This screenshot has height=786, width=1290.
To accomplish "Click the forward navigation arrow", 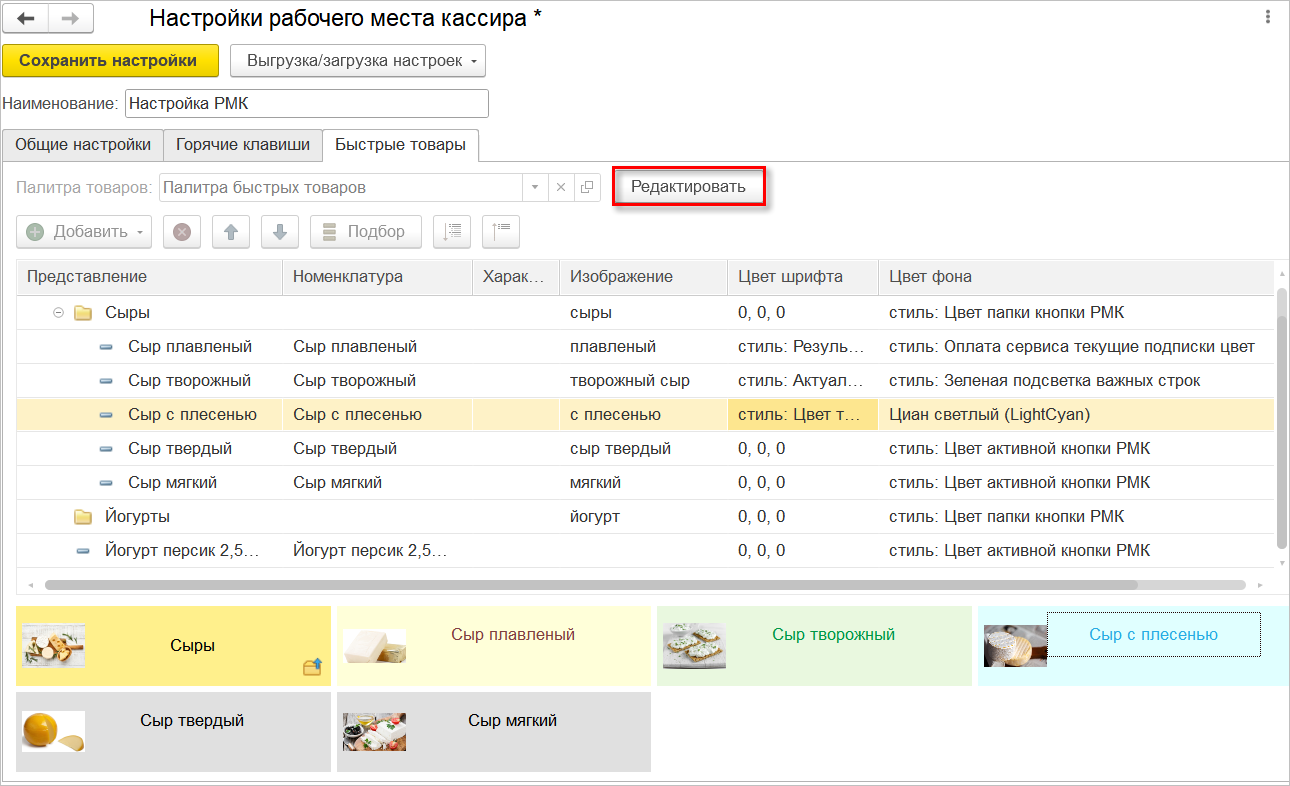I will coord(71,19).
